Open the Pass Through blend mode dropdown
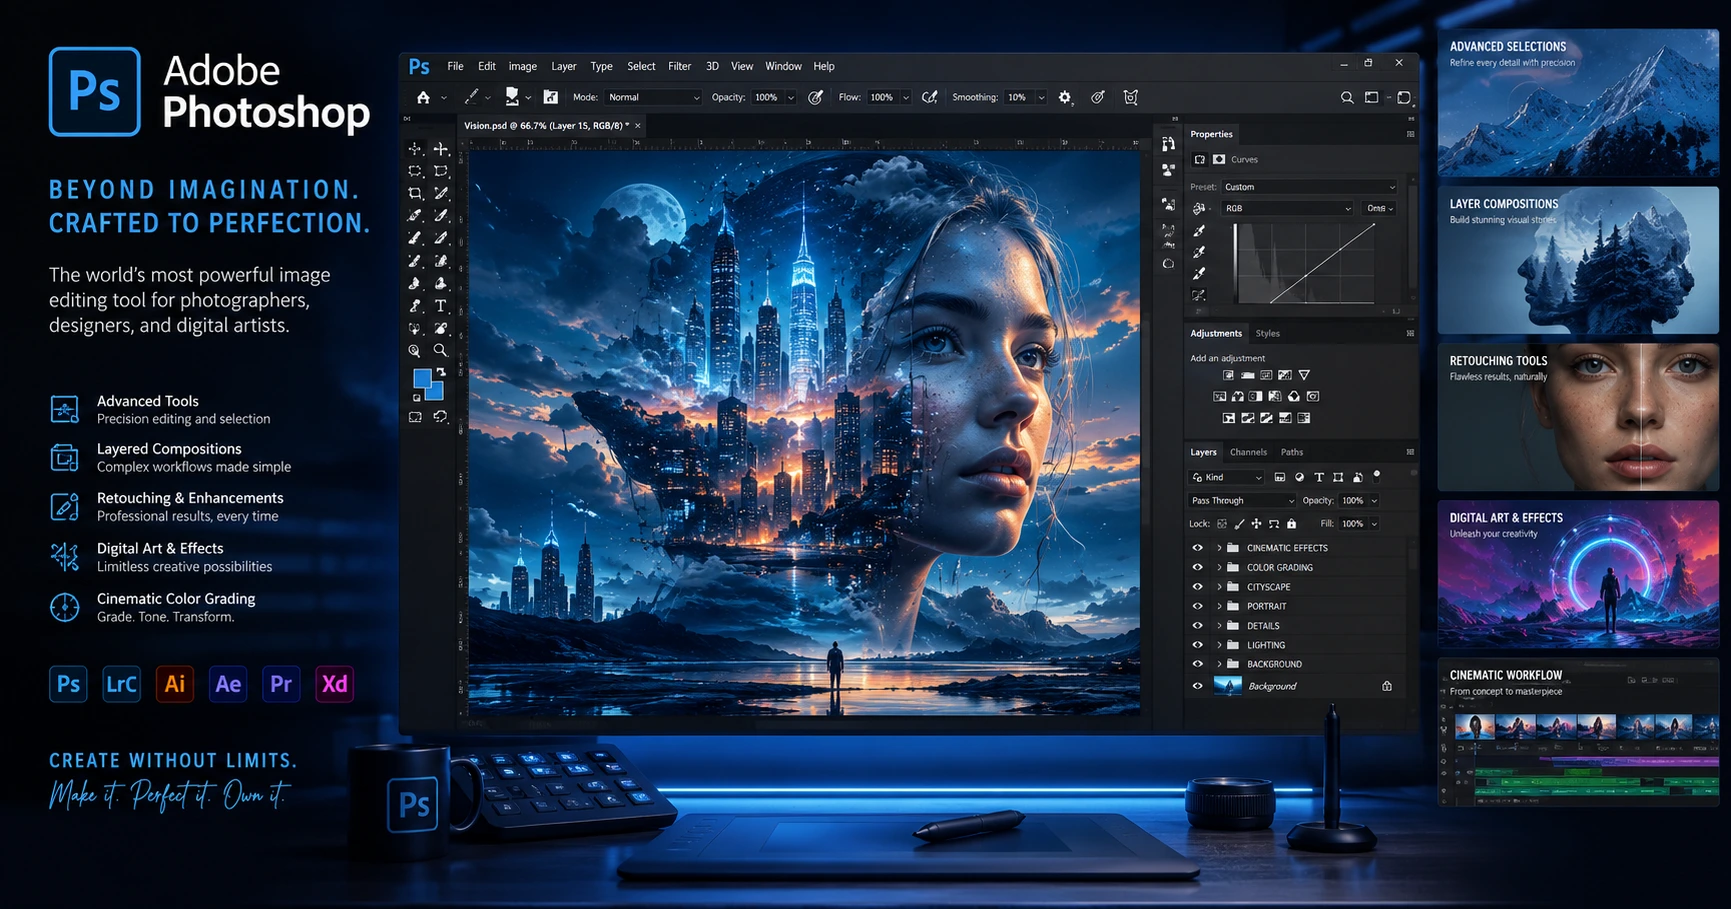The image size is (1731, 909). click(x=1242, y=501)
